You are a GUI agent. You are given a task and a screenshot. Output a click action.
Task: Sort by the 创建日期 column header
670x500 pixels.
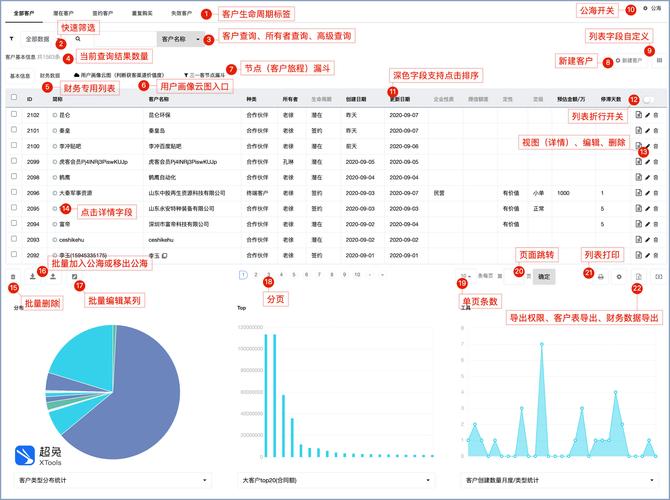356,99
